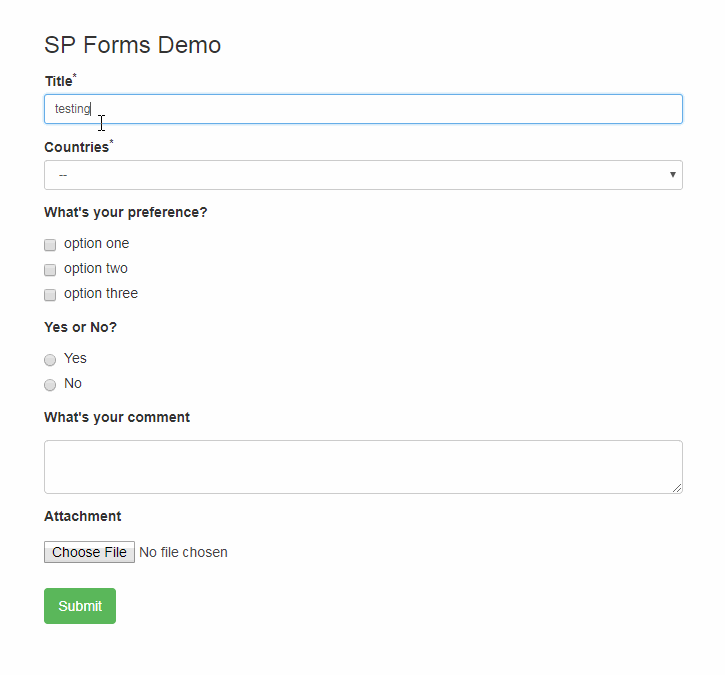Click the "option three" label text
The height and width of the screenshot is (675, 725).
point(101,294)
